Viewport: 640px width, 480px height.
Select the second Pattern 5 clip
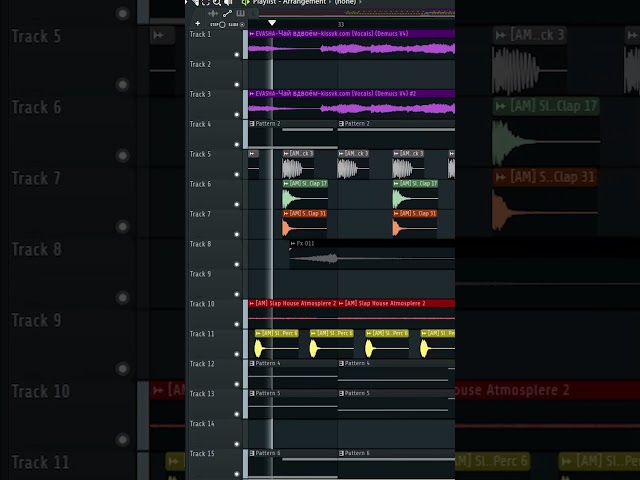tap(396, 404)
